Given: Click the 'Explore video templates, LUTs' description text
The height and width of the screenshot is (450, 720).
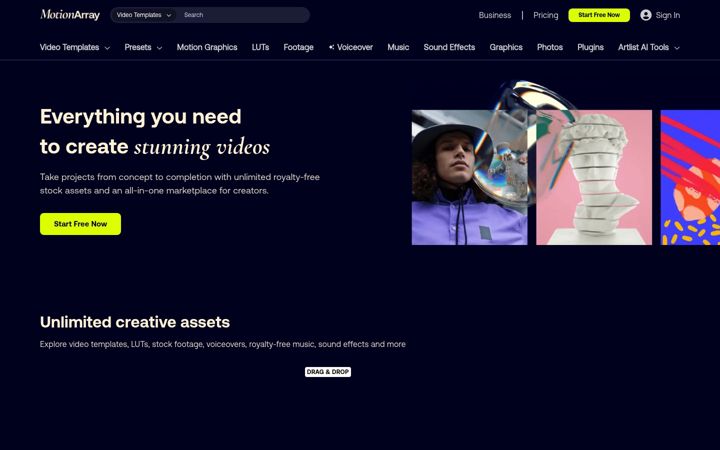Looking at the screenshot, I should (223, 344).
